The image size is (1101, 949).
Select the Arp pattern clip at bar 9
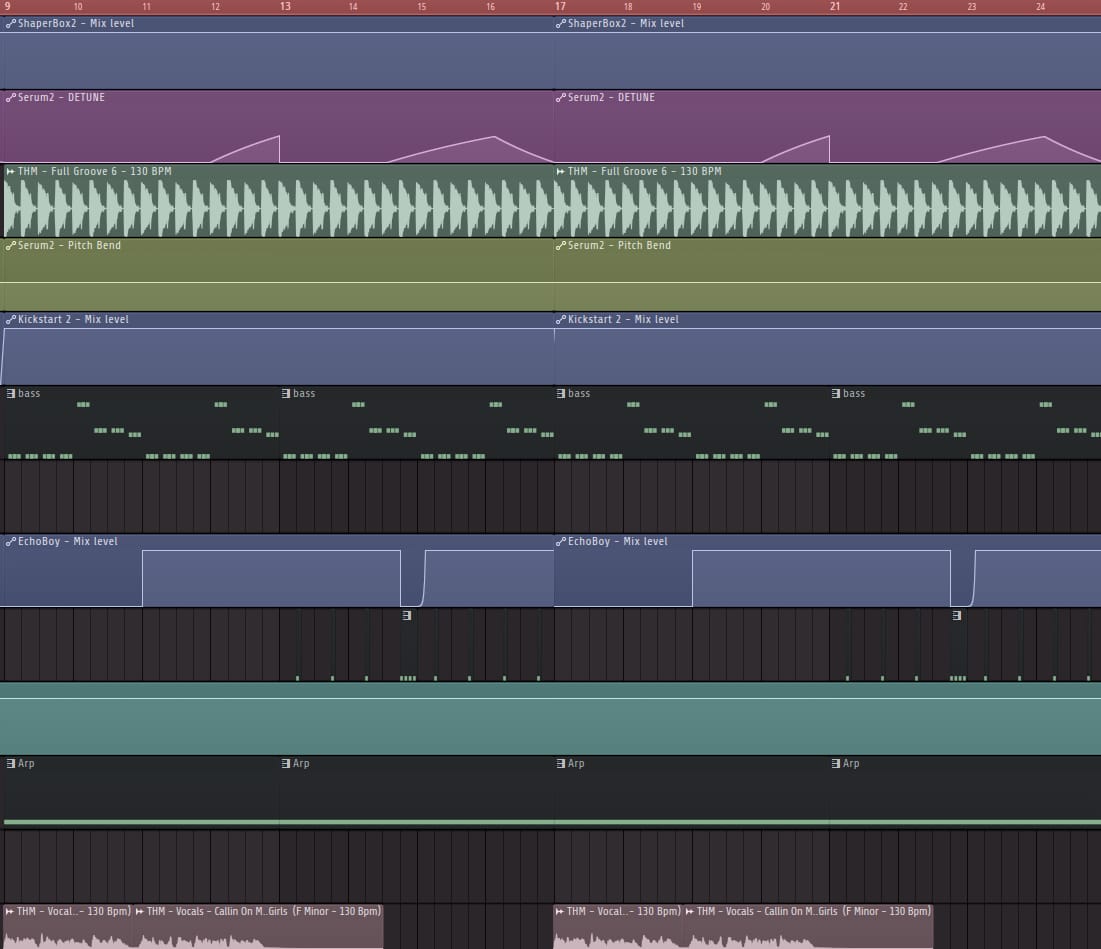(141, 793)
